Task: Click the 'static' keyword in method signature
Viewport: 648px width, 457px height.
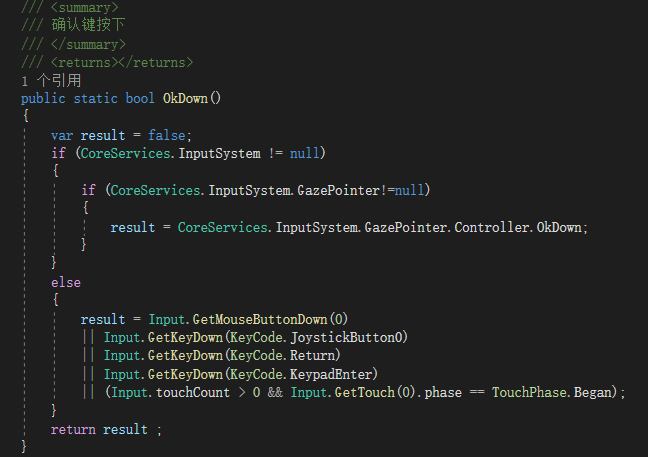Action: coord(95,99)
